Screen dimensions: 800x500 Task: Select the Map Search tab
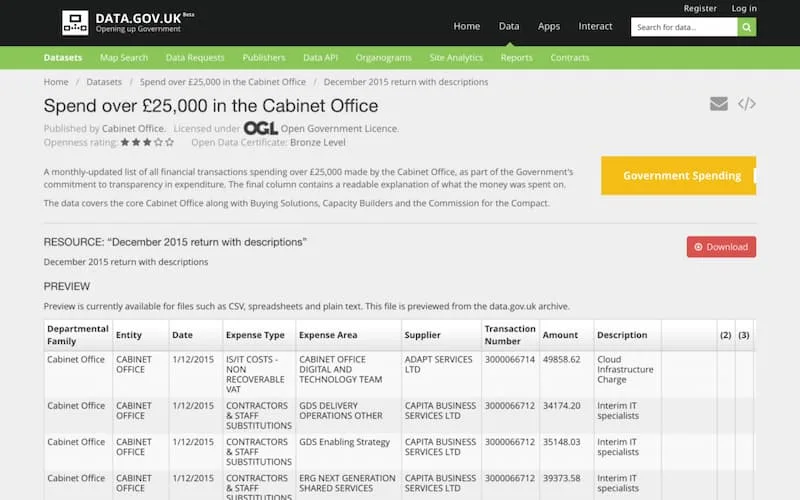123,58
